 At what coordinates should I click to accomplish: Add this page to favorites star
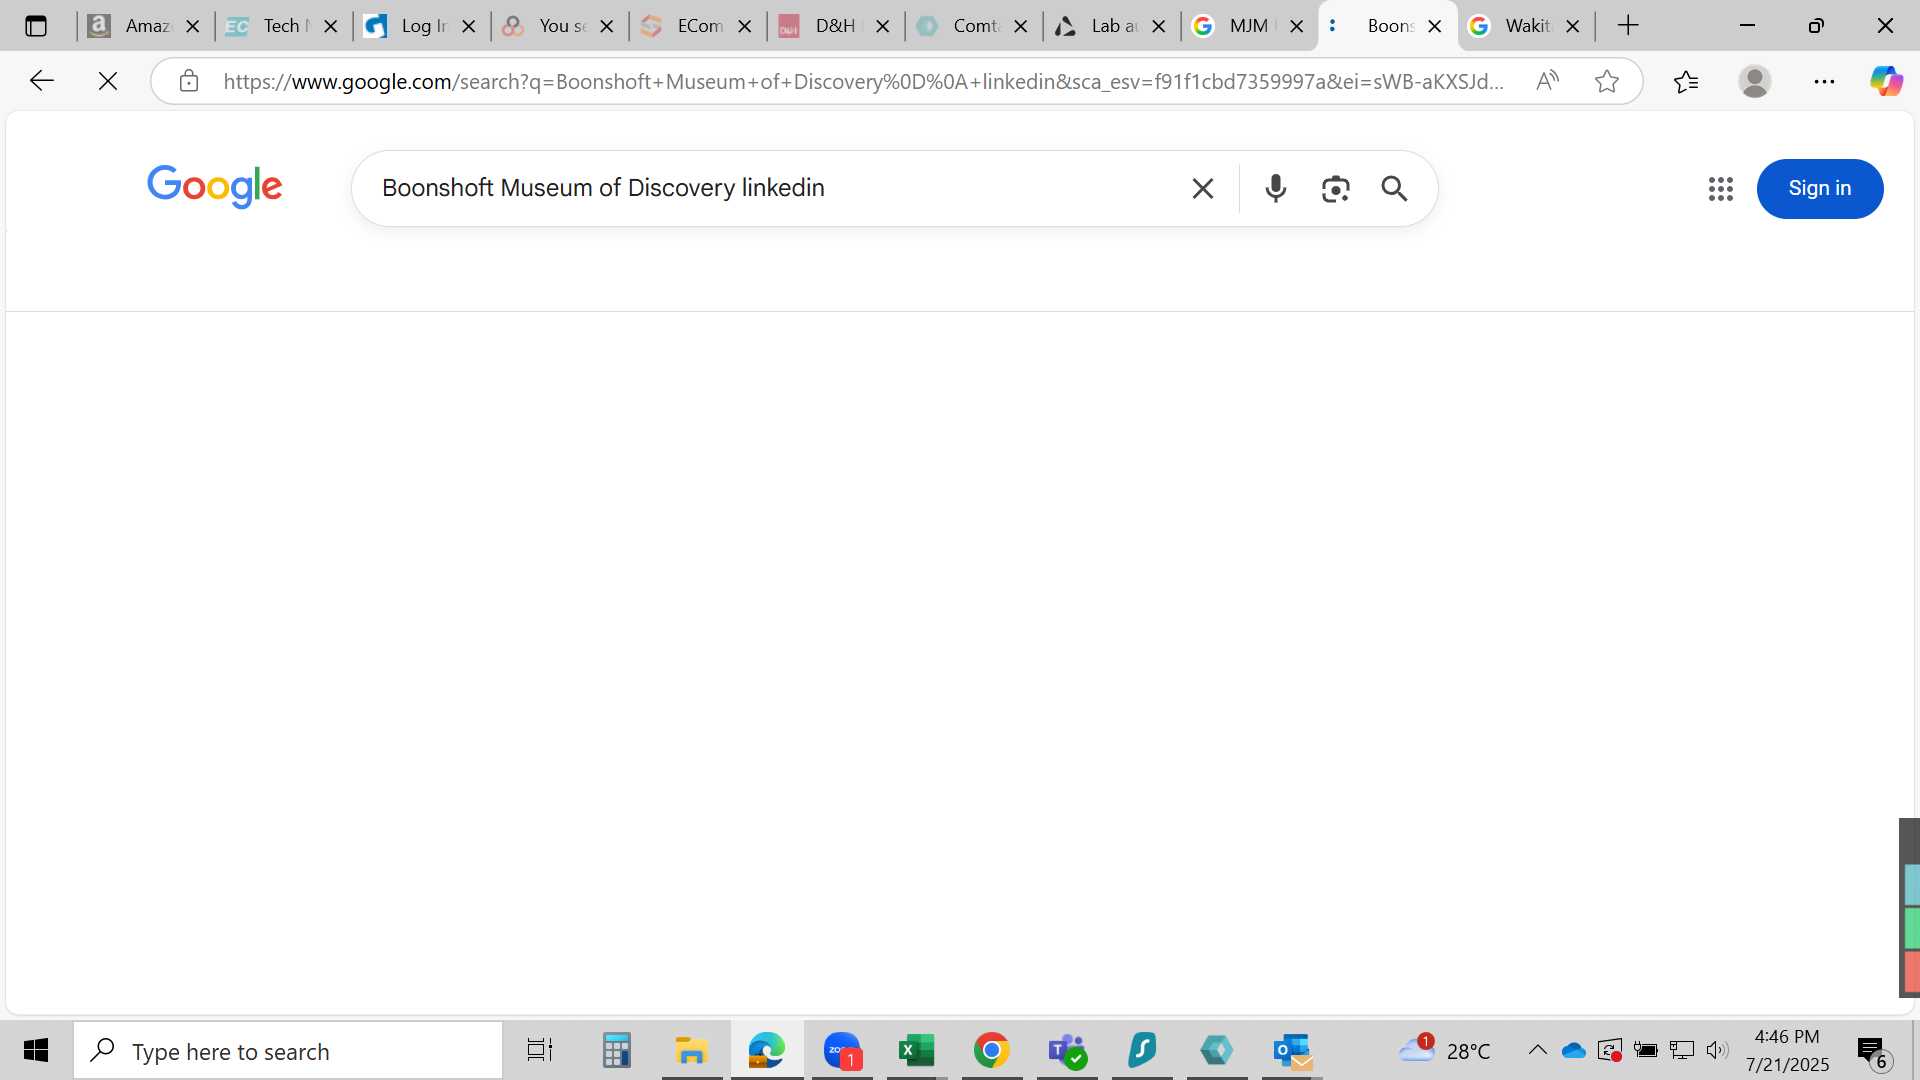tap(1607, 81)
